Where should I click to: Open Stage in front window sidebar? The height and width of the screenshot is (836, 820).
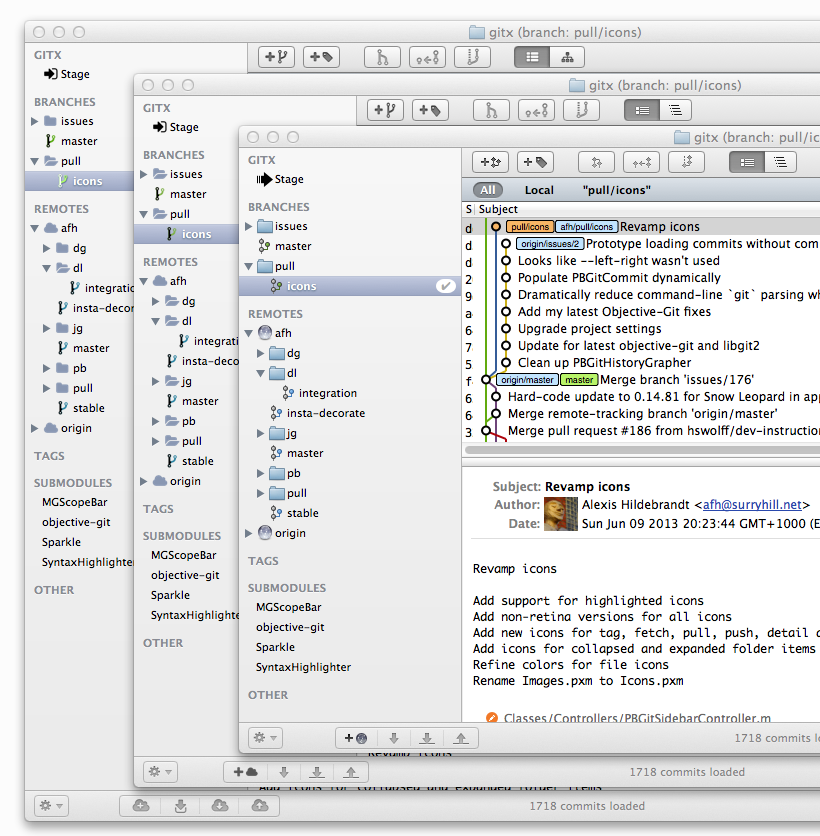coord(279,179)
